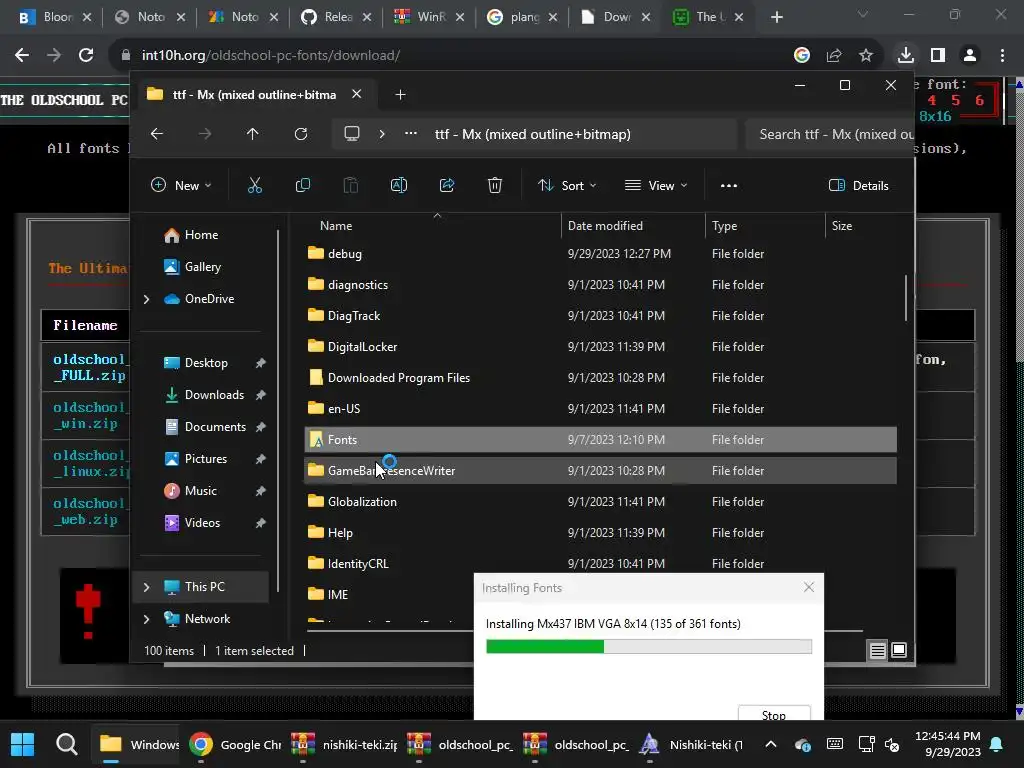Open the Sort dropdown
Image resolution: width=1024 pixels, height=768 pixels.
(x=567, y=185)
